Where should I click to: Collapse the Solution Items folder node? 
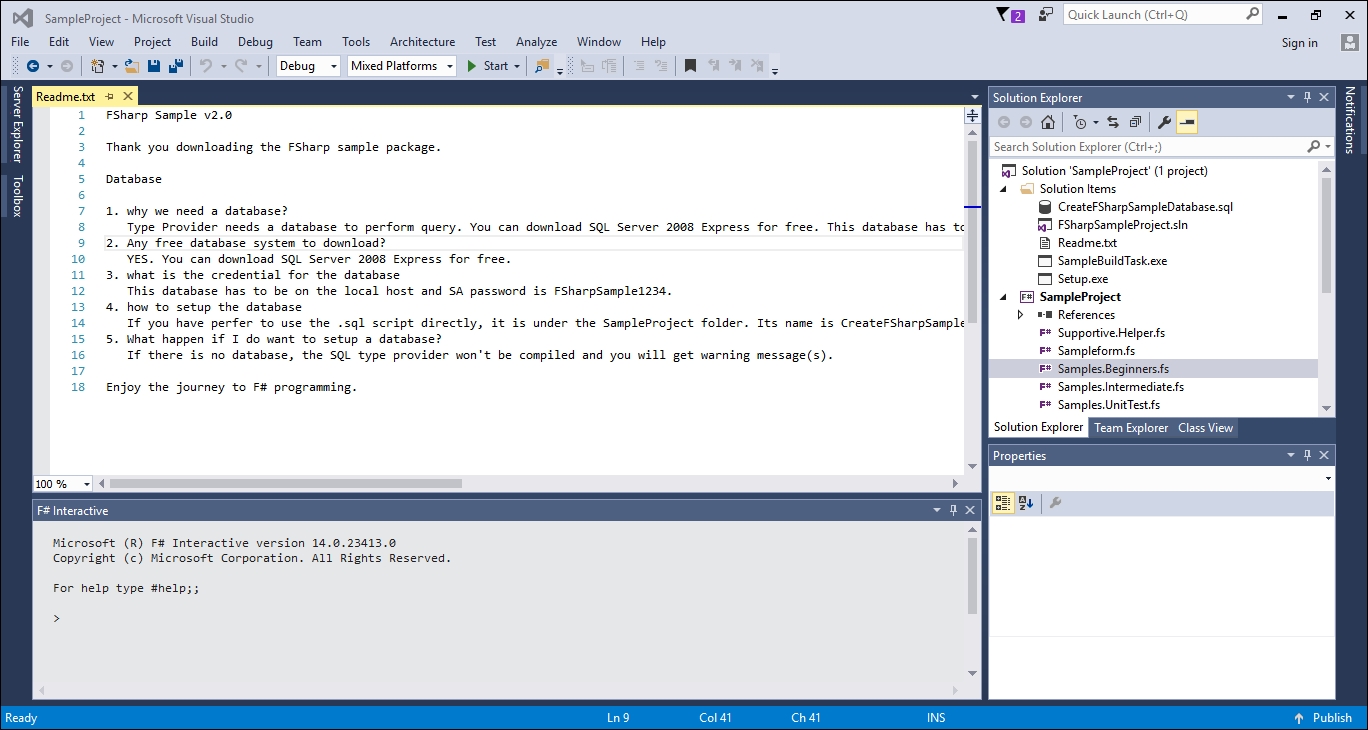(x=1003, y=189)
